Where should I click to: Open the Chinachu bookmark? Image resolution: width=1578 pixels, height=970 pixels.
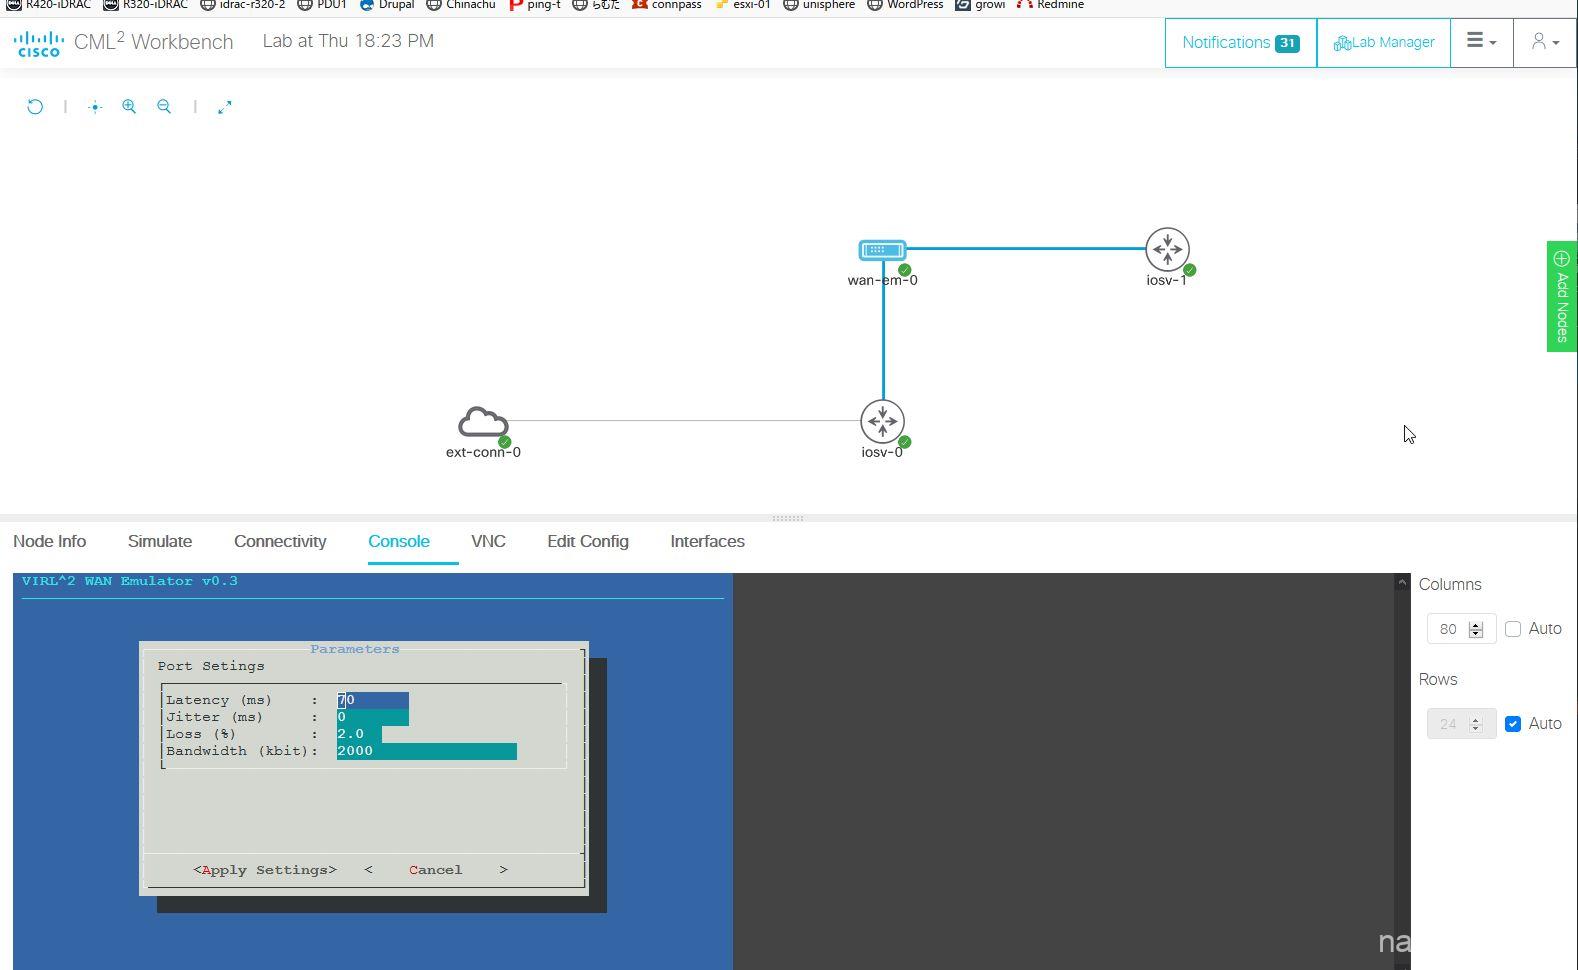pos(461,5)
